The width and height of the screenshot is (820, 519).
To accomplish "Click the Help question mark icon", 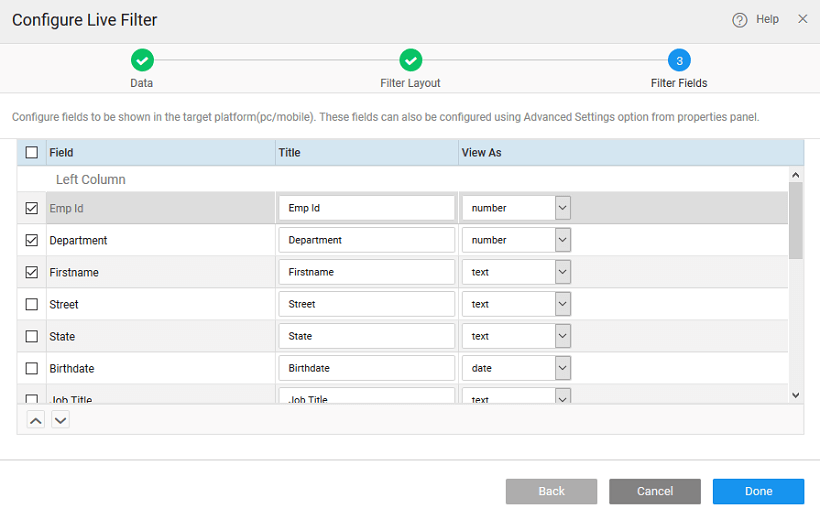I will (x=740, y=20).
